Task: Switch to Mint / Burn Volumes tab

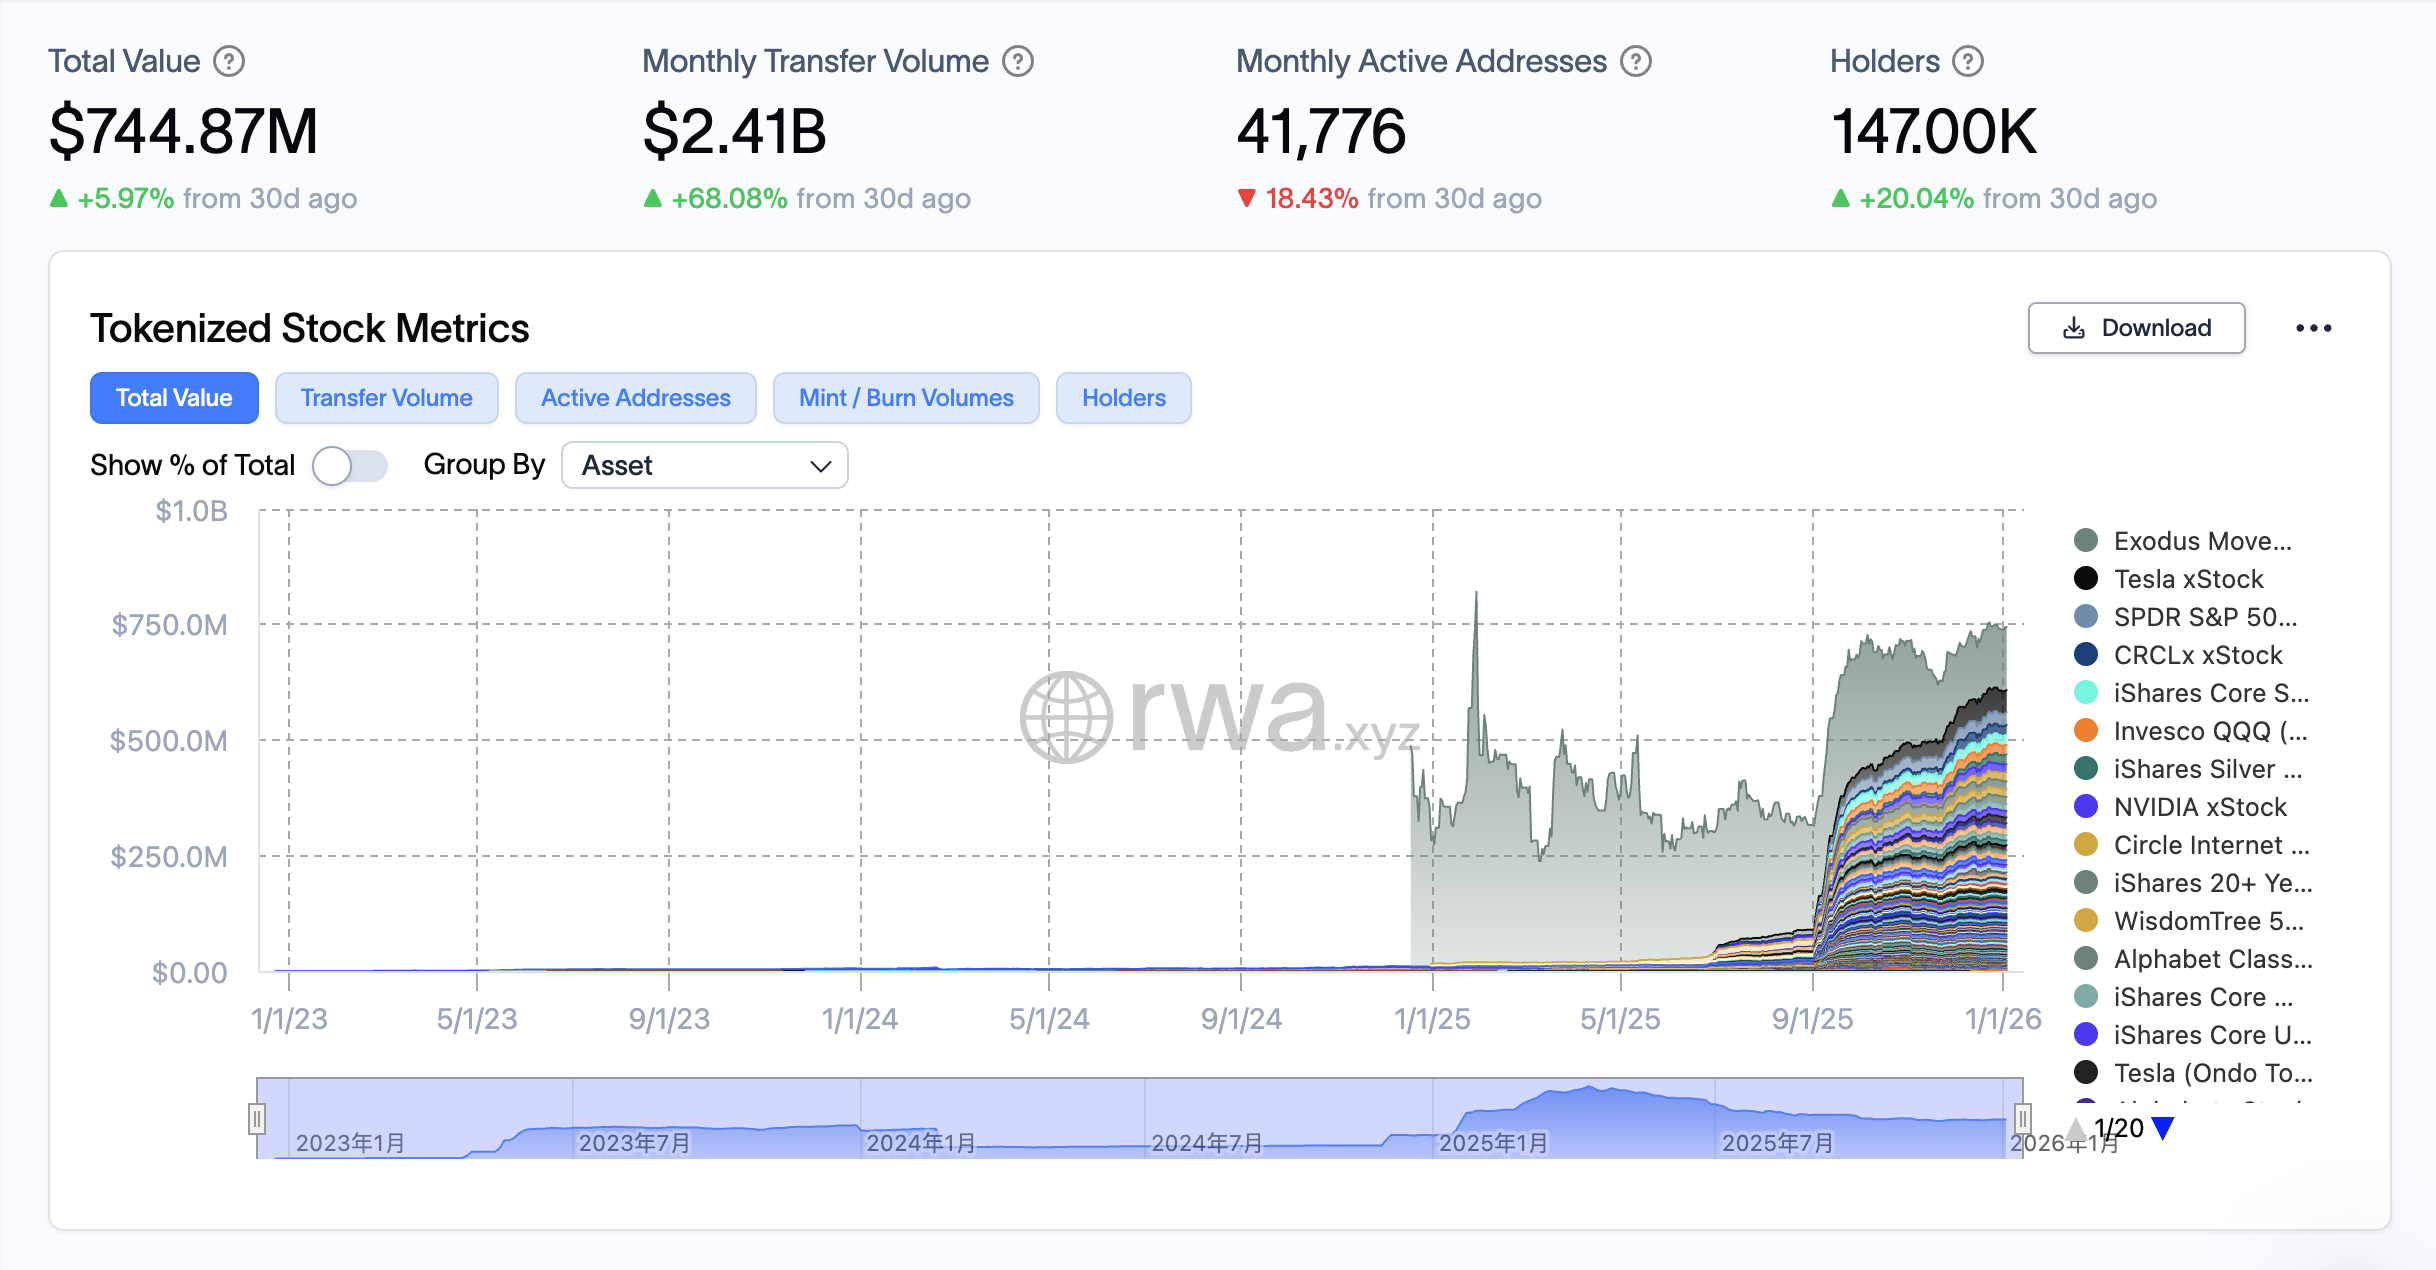Action: click(905, 398)
